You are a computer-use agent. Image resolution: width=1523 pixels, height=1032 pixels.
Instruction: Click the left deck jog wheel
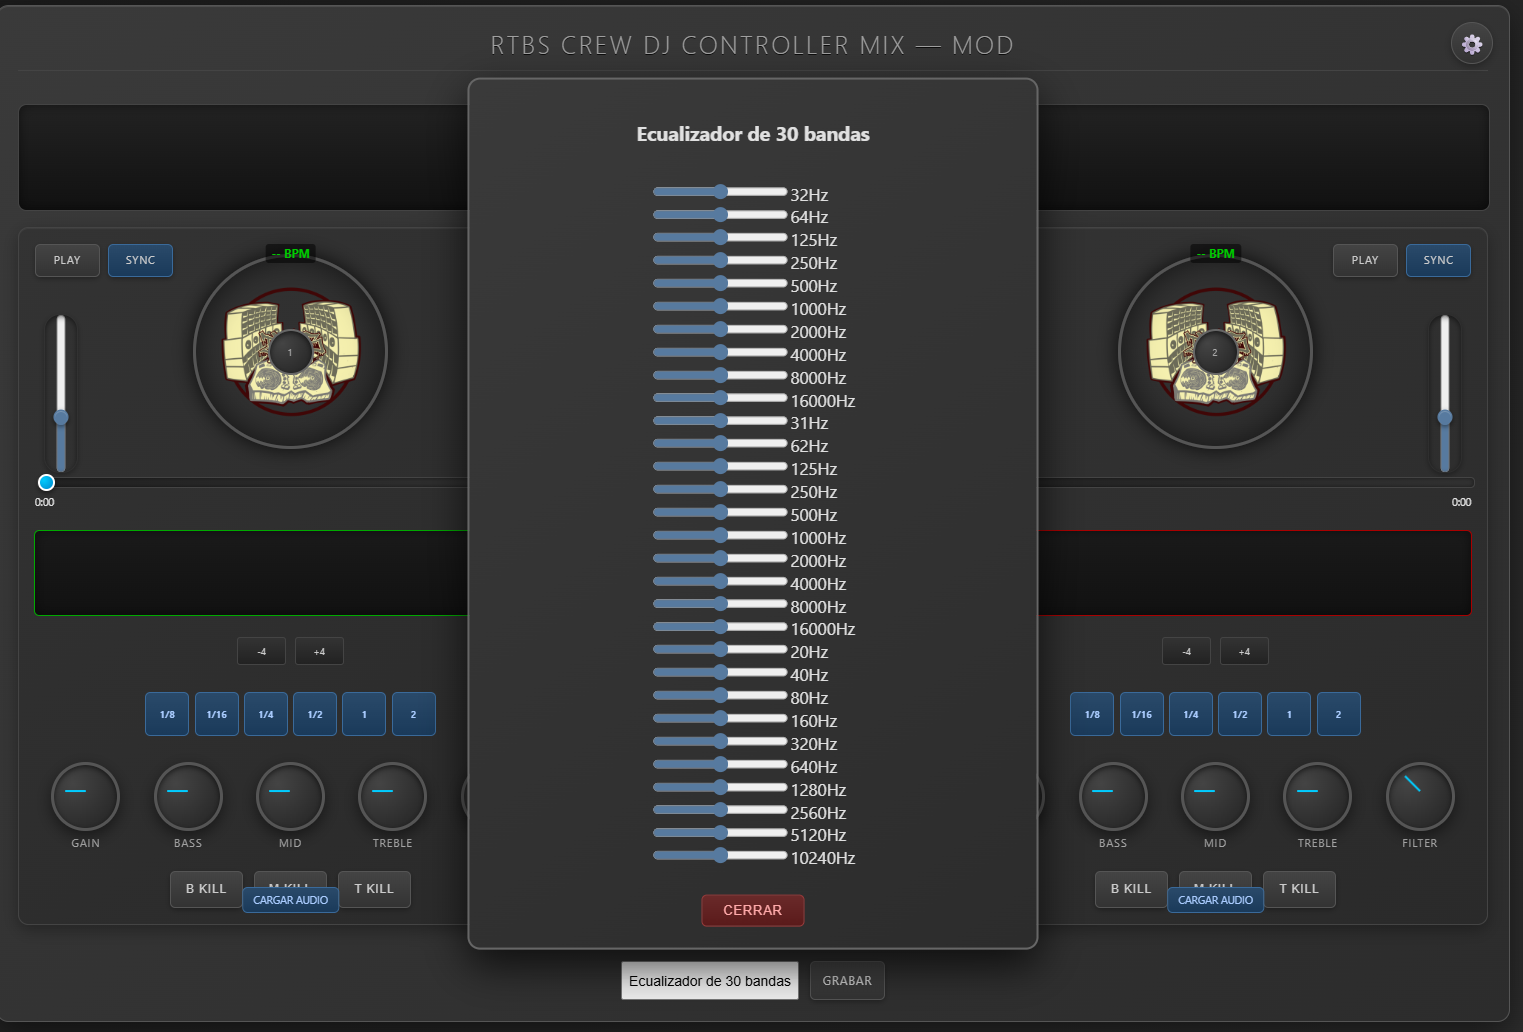point(289,351)
